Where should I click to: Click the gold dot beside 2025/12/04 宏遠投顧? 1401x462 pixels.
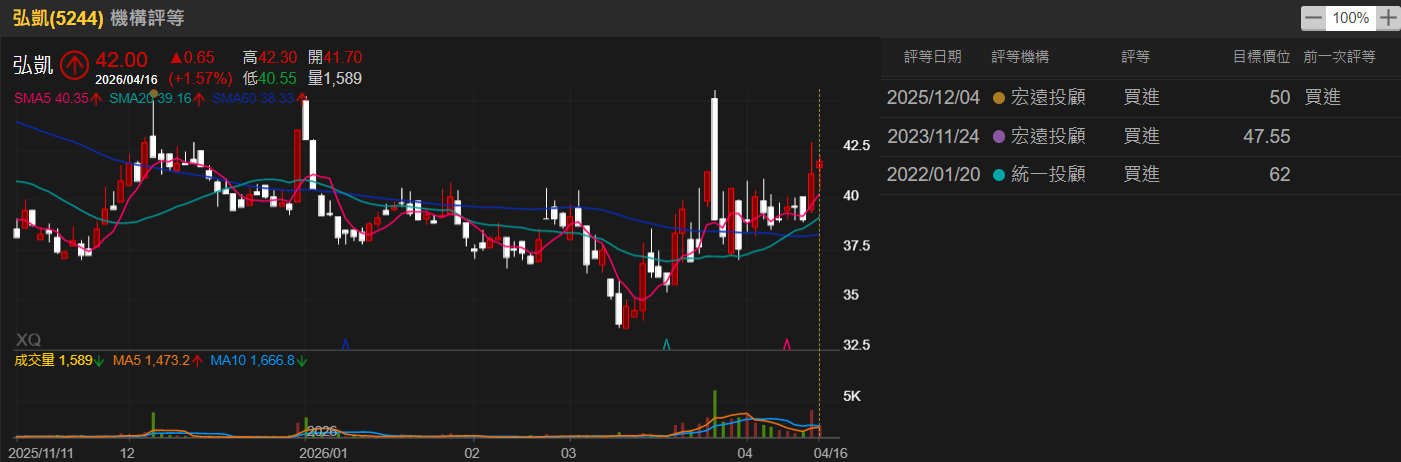[997, 98]
